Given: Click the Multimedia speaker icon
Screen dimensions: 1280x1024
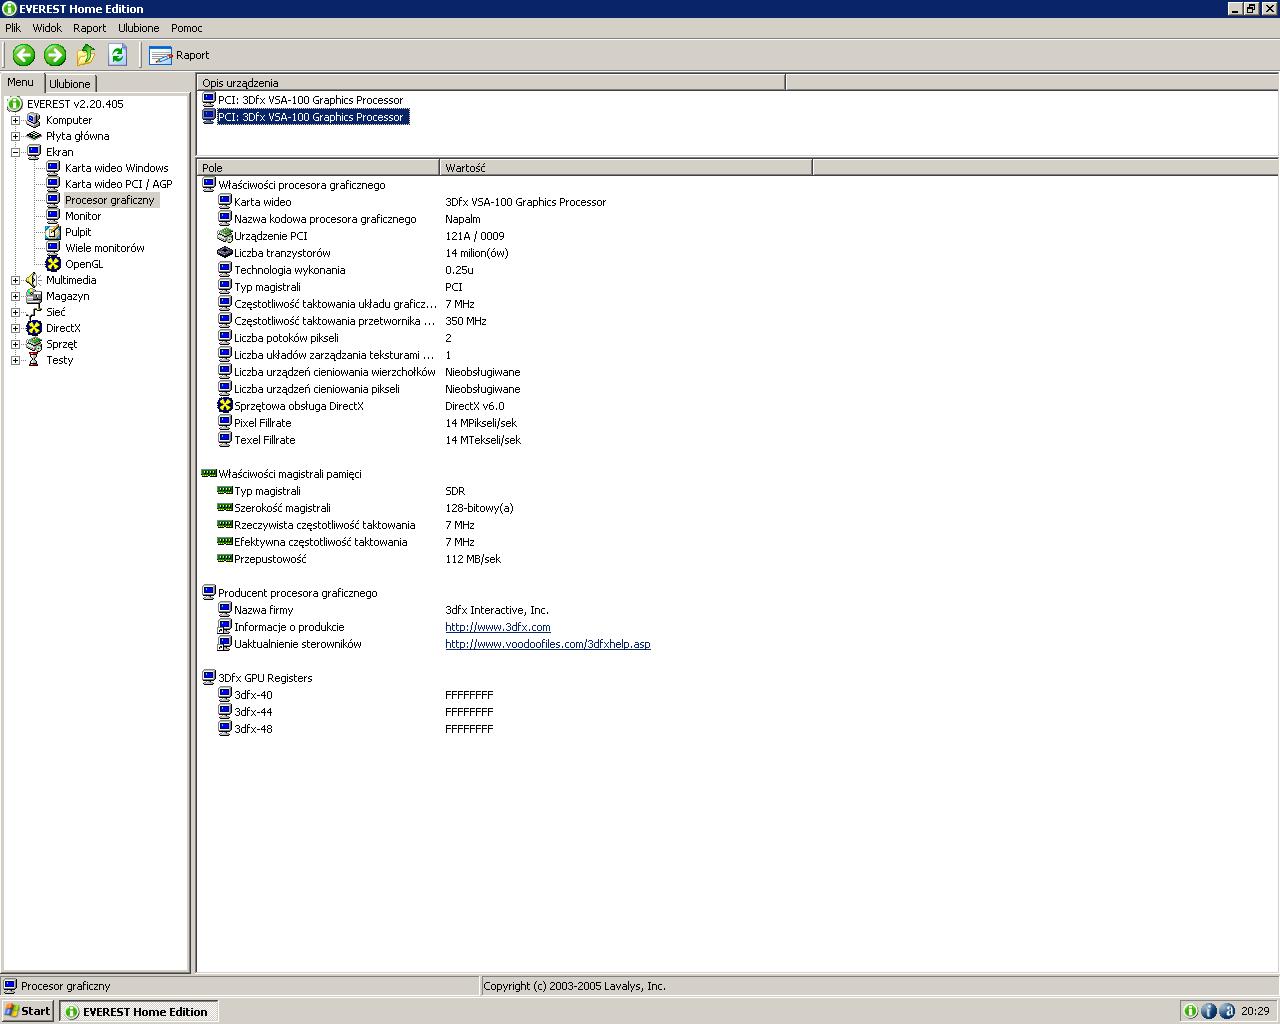Looking at the screenshot, I should click(34, 280).
